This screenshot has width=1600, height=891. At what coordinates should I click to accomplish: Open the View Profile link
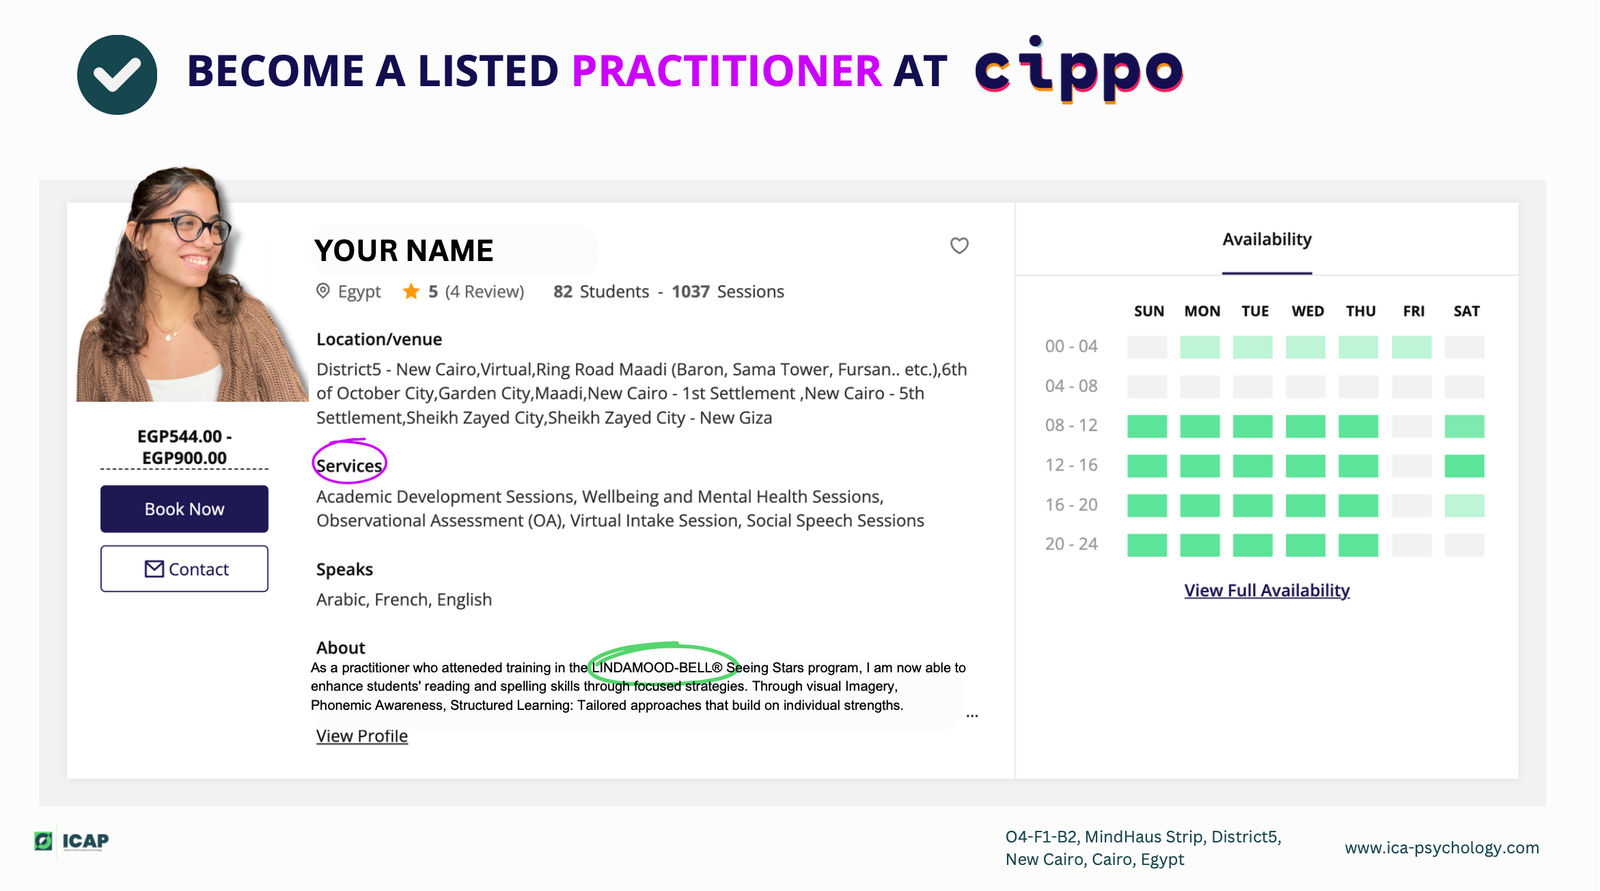(x=362, y=736)
